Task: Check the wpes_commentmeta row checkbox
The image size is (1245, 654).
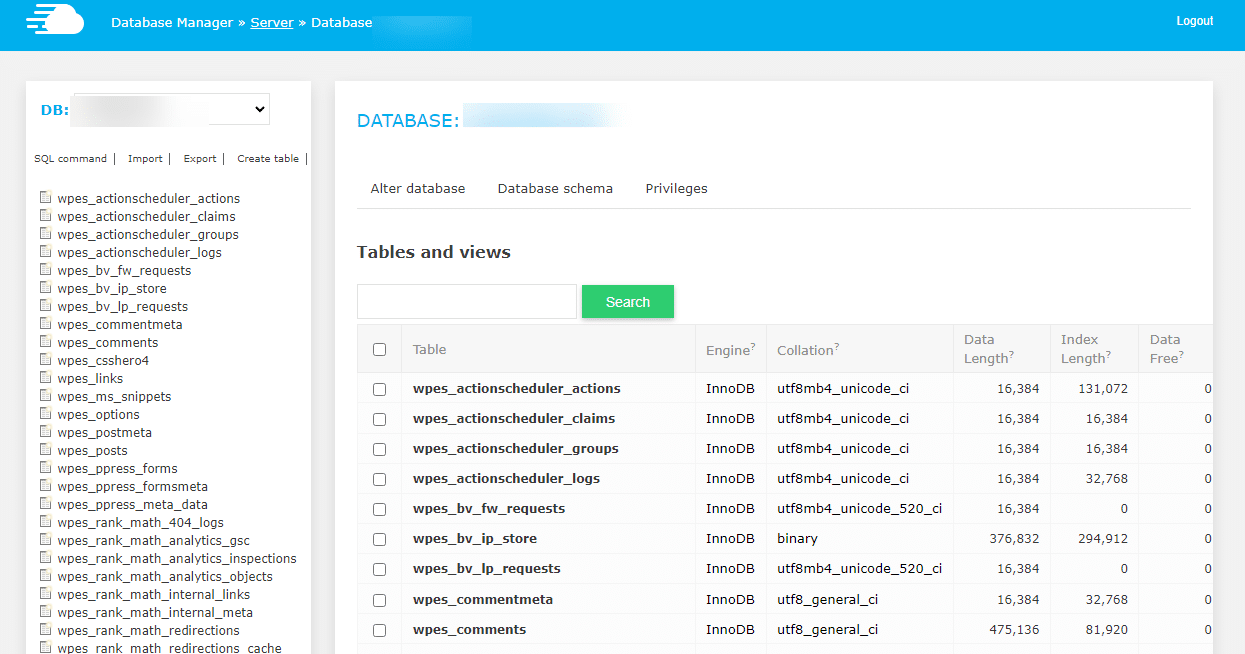Action: click(x=379, y=600)
